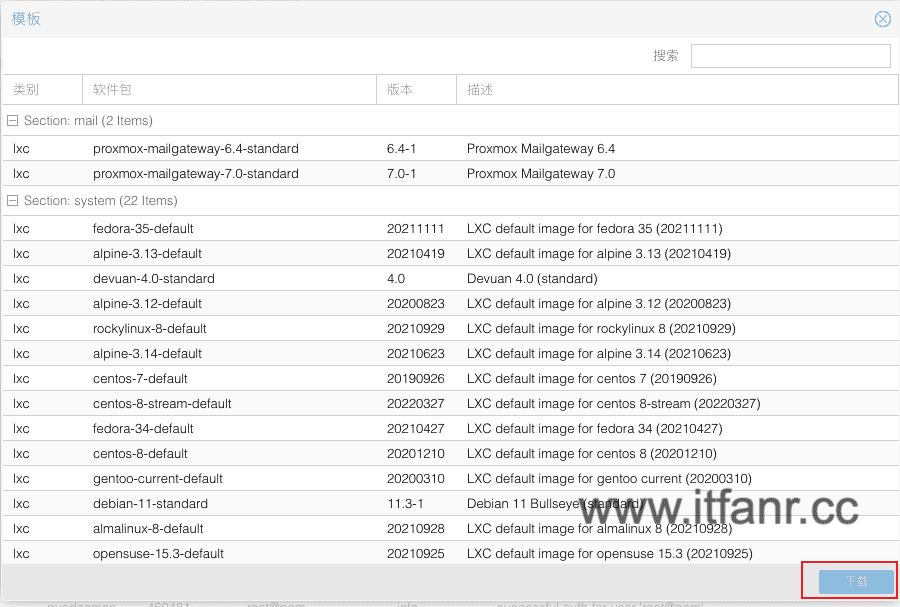This screenshot has height=607, width=900.
Task: Click description for opensuse 15.3 image
Action: coord(610,553)
